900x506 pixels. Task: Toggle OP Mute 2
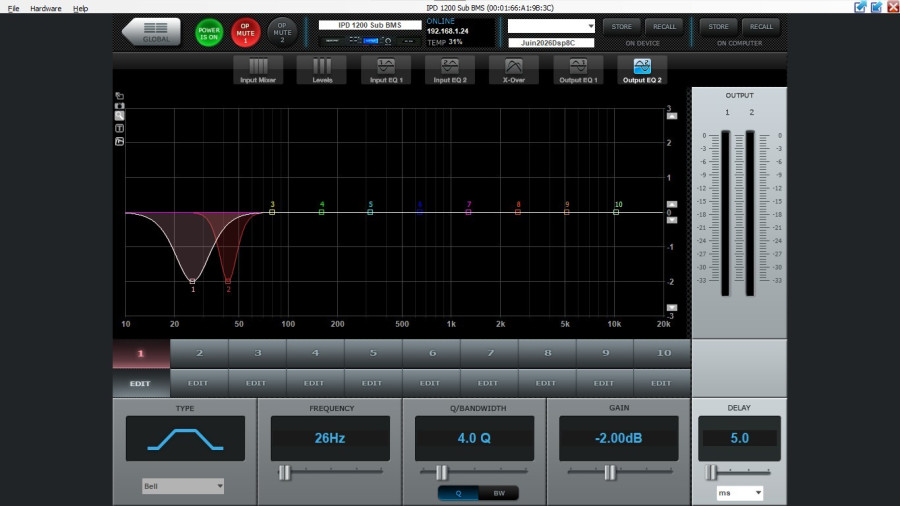[282, 33]
